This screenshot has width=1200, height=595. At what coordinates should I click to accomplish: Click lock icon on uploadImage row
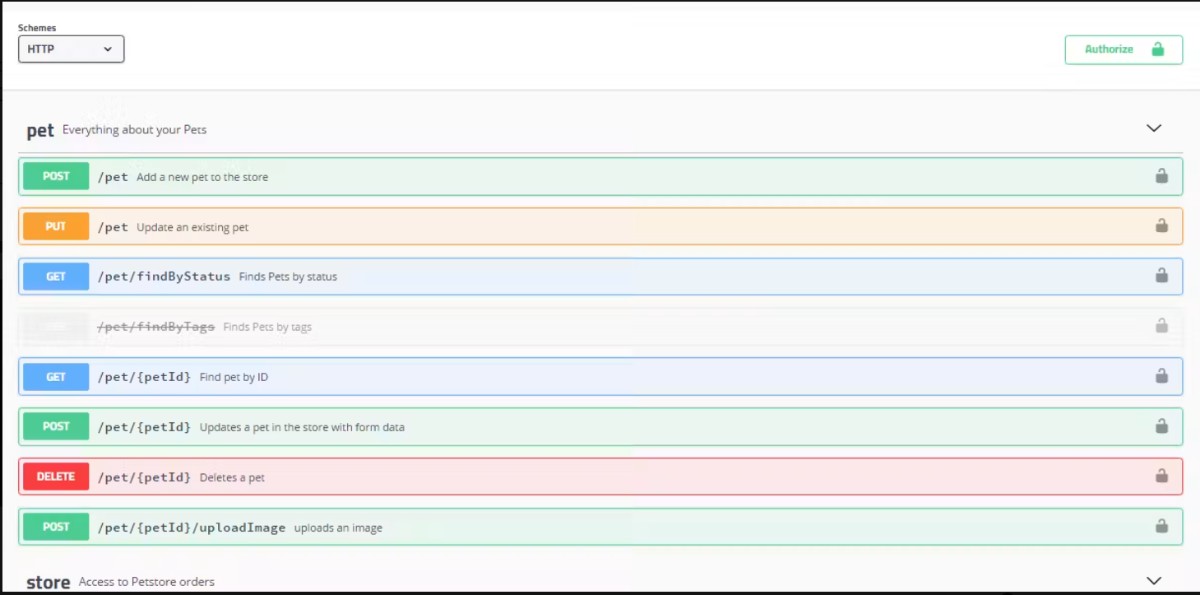(1161, 526)
